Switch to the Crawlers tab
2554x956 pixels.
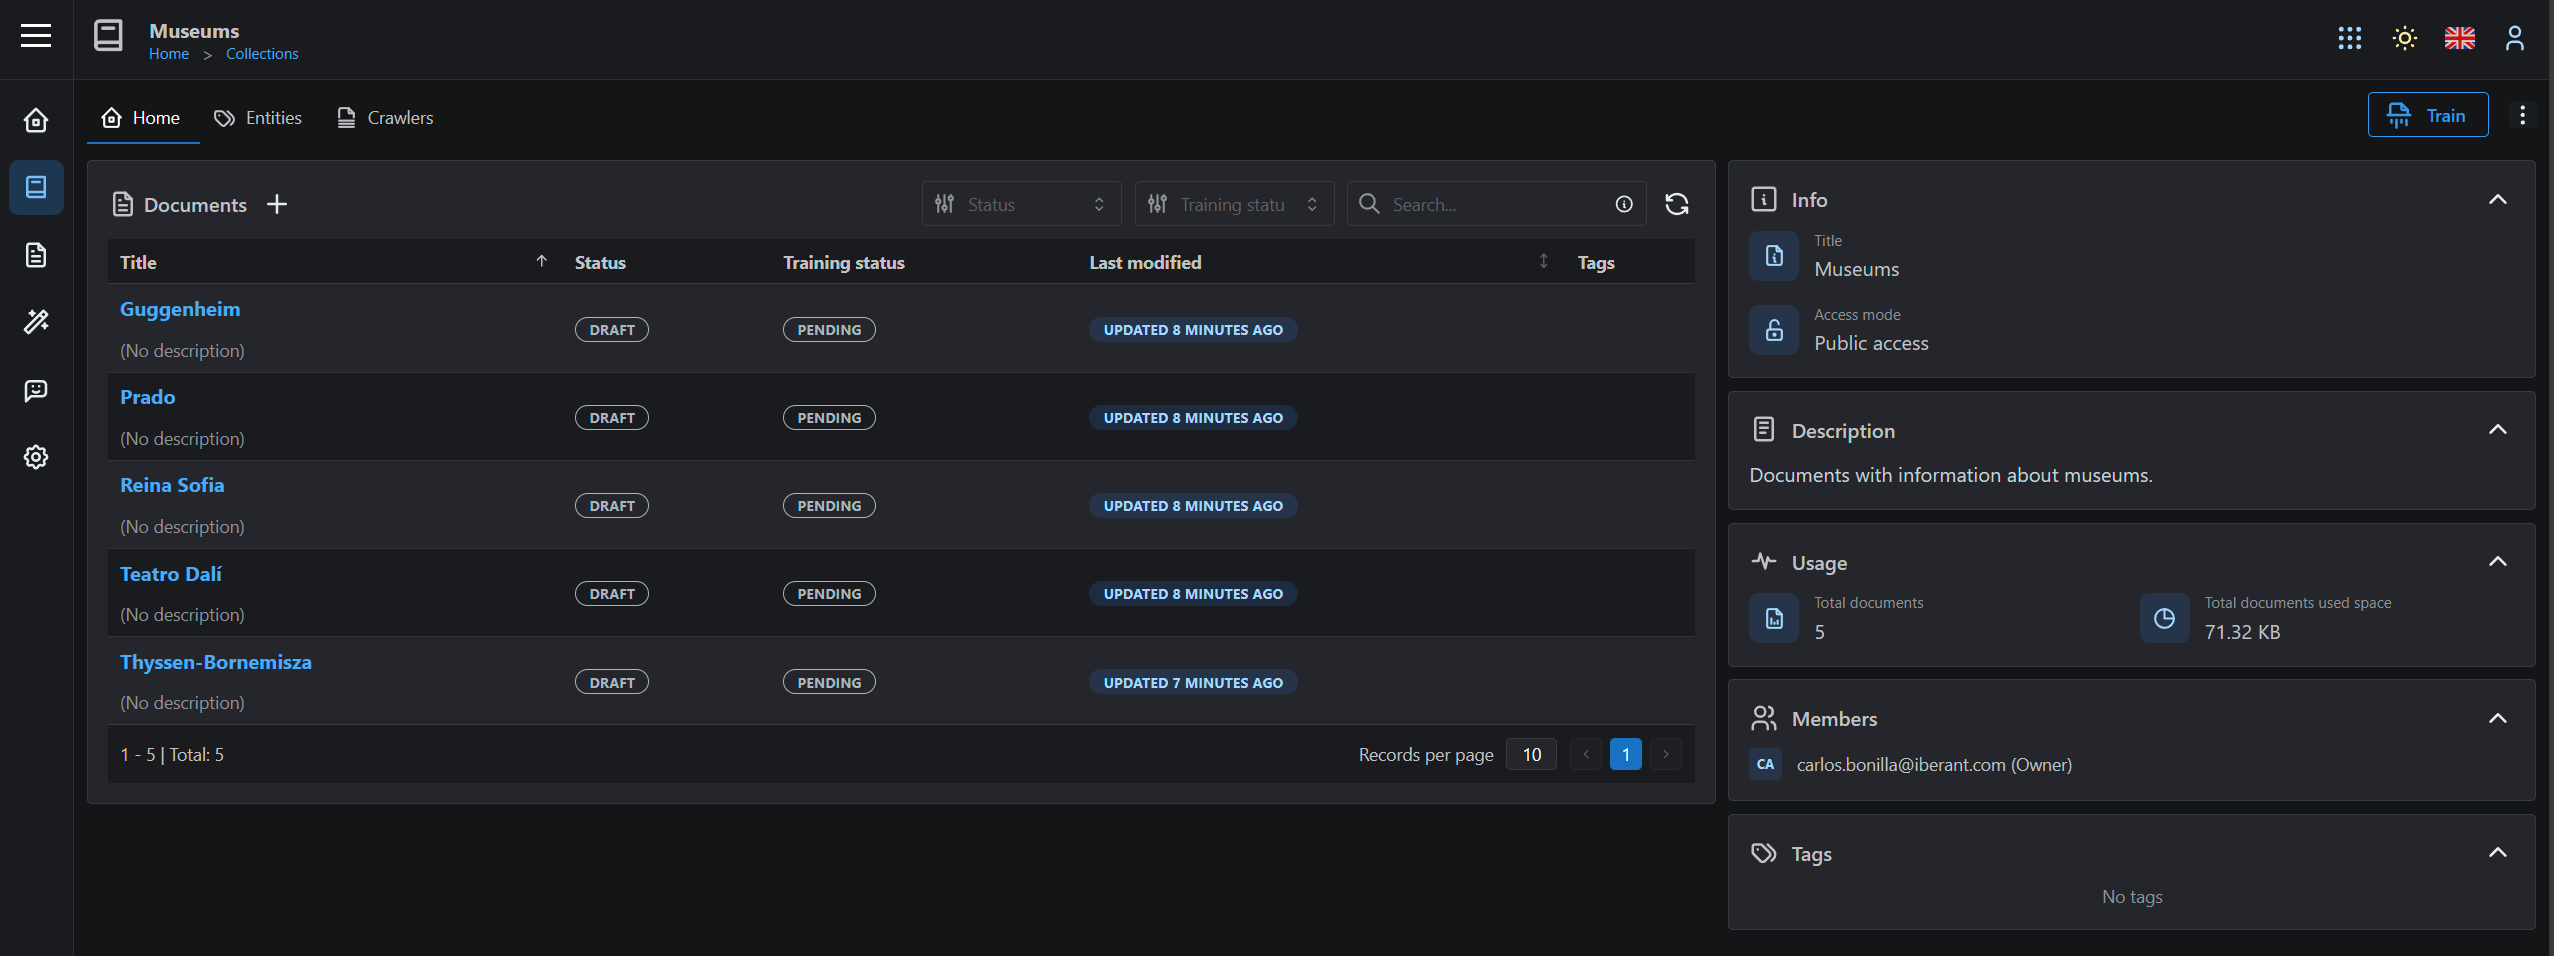pos(385,118)
